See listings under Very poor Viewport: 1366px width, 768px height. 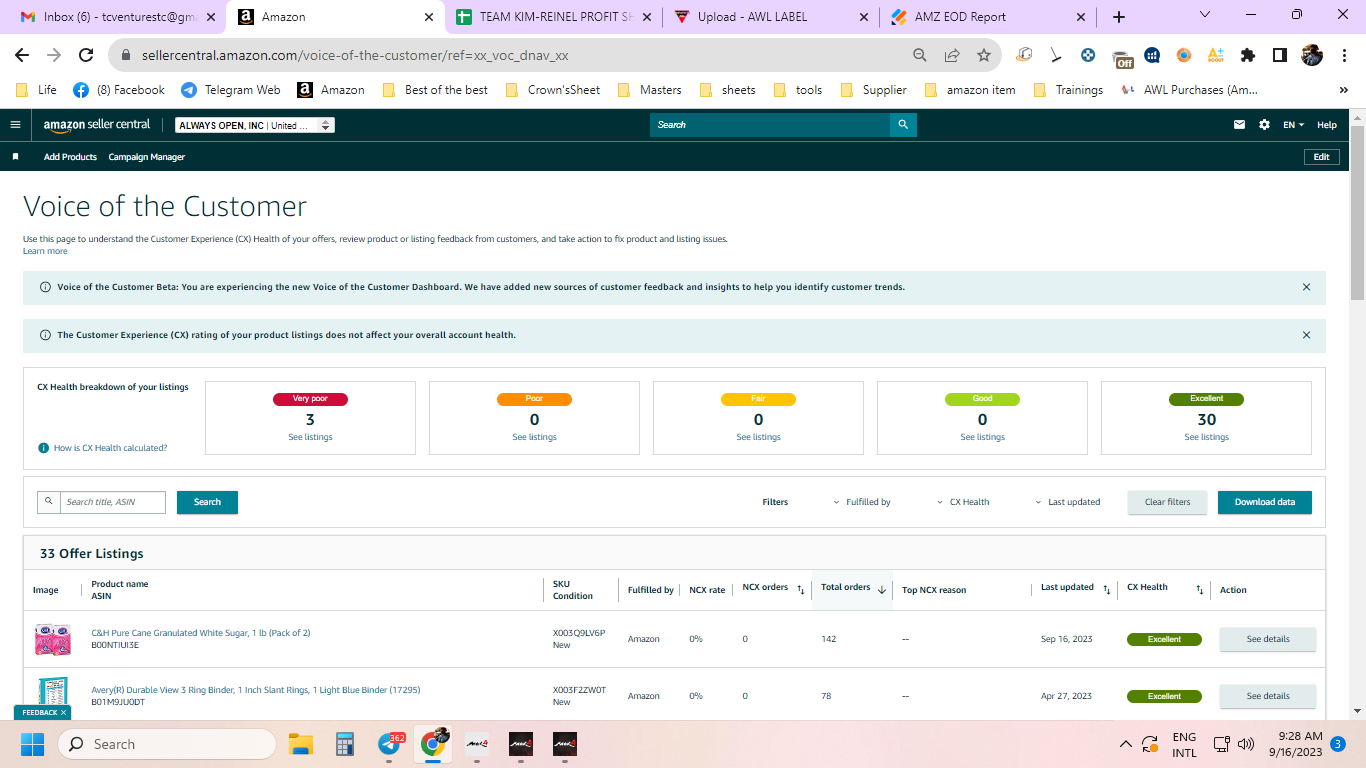[310, 437]
